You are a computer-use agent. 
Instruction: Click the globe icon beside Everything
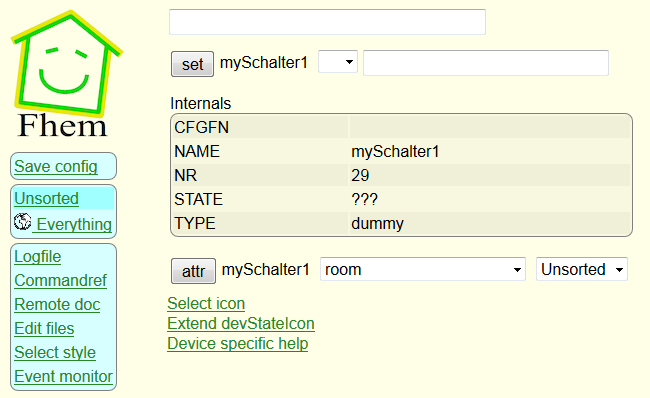pyautogui.click(x=22, y=222)
